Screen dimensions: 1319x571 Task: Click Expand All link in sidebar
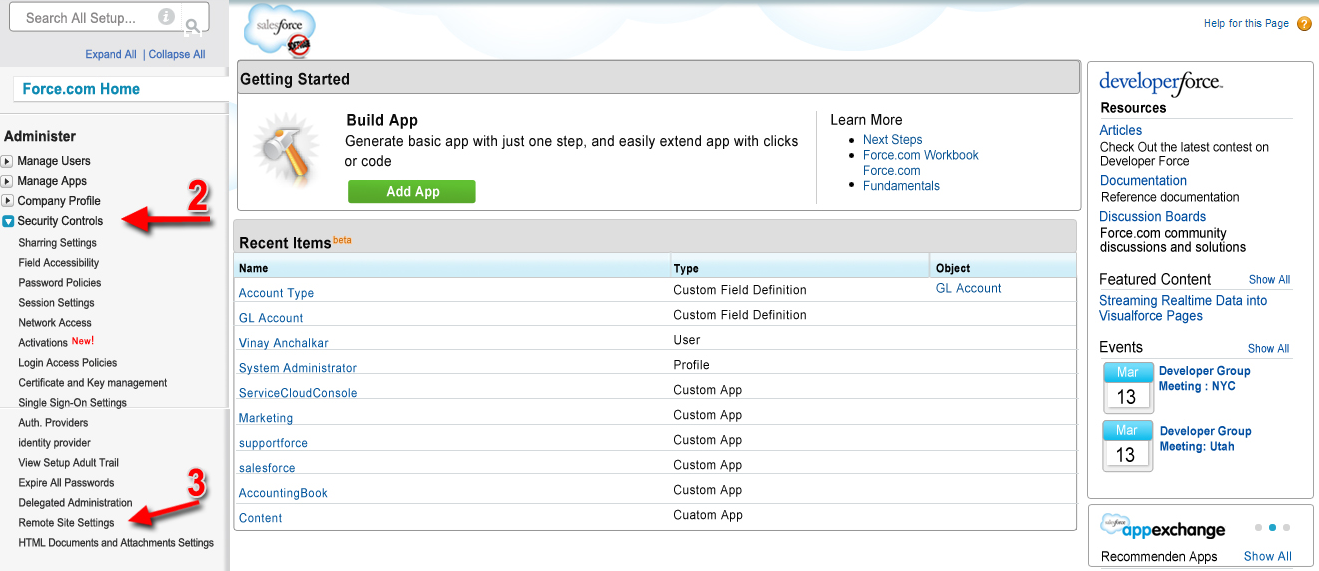click(110, 55)
